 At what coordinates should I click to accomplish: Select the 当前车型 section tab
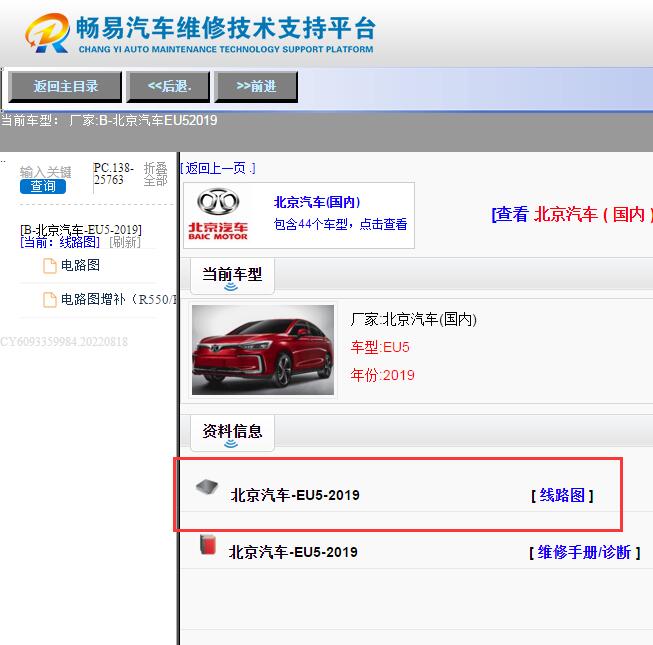(x=232, y=275)
